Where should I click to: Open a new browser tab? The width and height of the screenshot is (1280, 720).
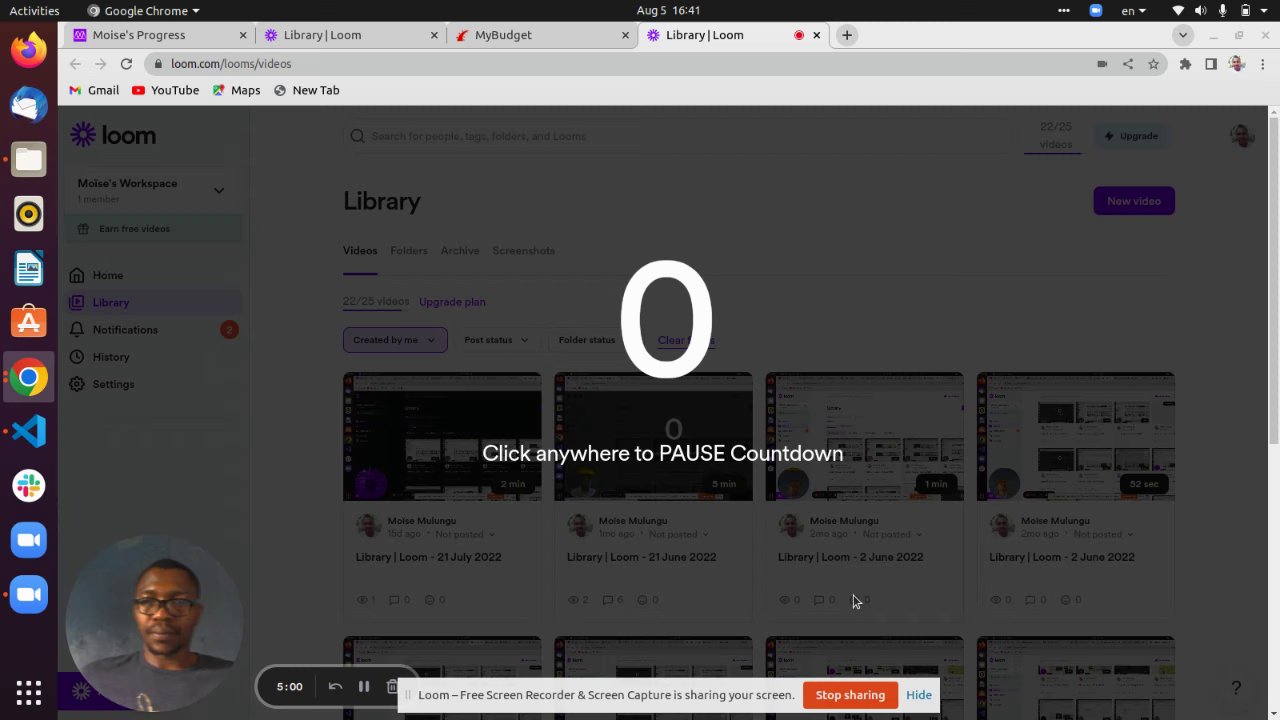[847, 35]
